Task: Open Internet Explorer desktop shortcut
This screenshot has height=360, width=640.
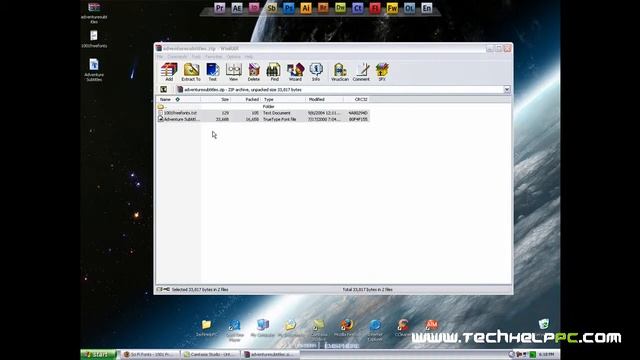Action: tap(375, 330)
